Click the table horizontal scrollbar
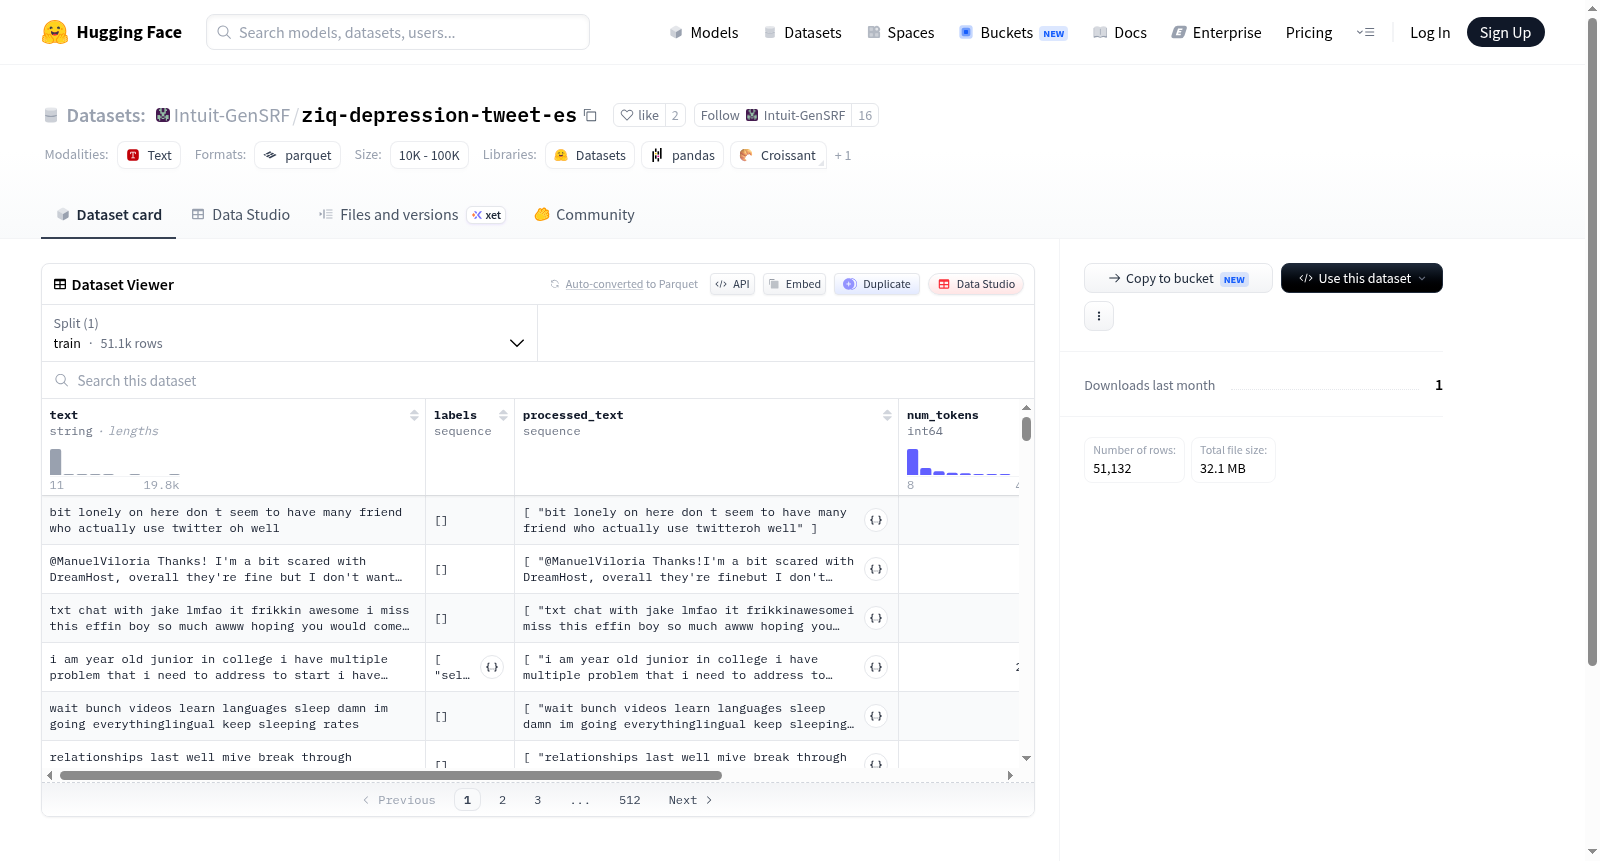1600x861 pixels. (x=391, y=775)
